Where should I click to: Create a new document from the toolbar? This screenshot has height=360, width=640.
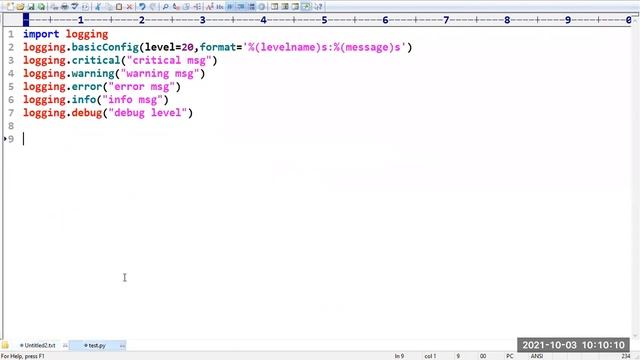(x=10, y=7)
